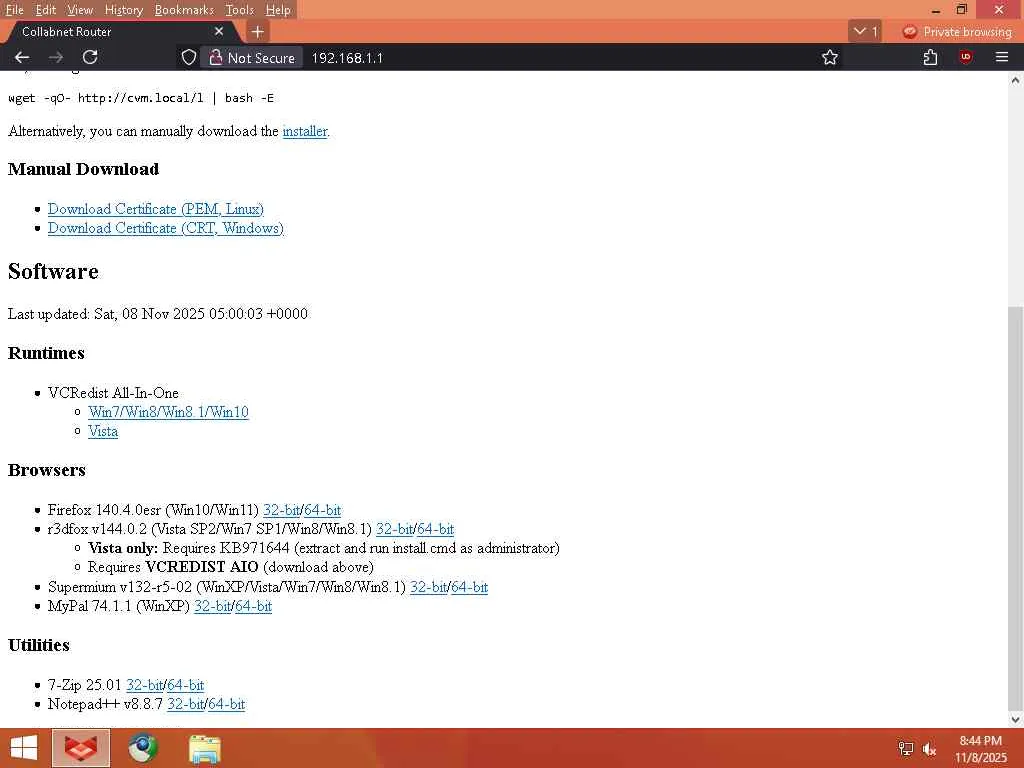Click the Vista only KB971644 note
This screenshot has height=768, width=1024.
click(x=324, y=548)
